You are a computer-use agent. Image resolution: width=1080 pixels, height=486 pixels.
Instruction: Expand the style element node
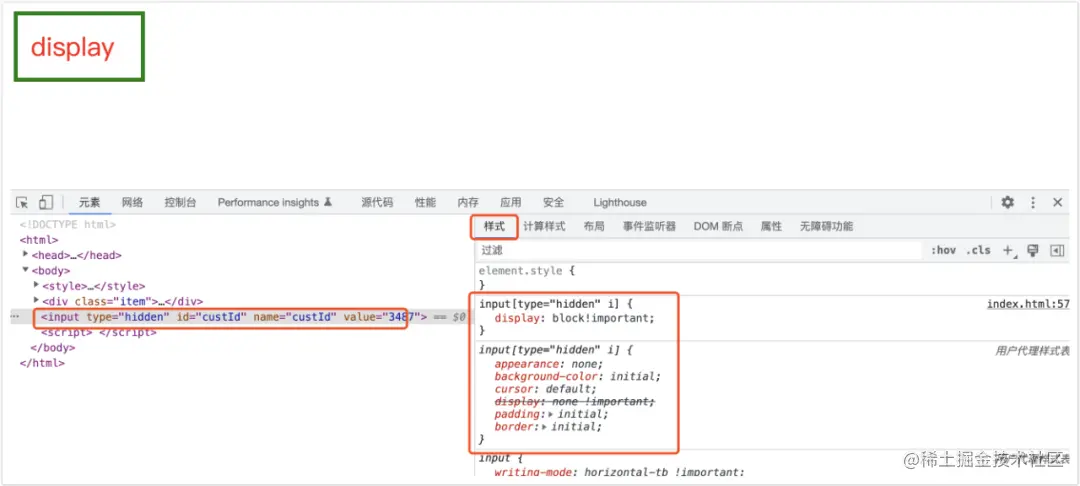pos(36,286)
